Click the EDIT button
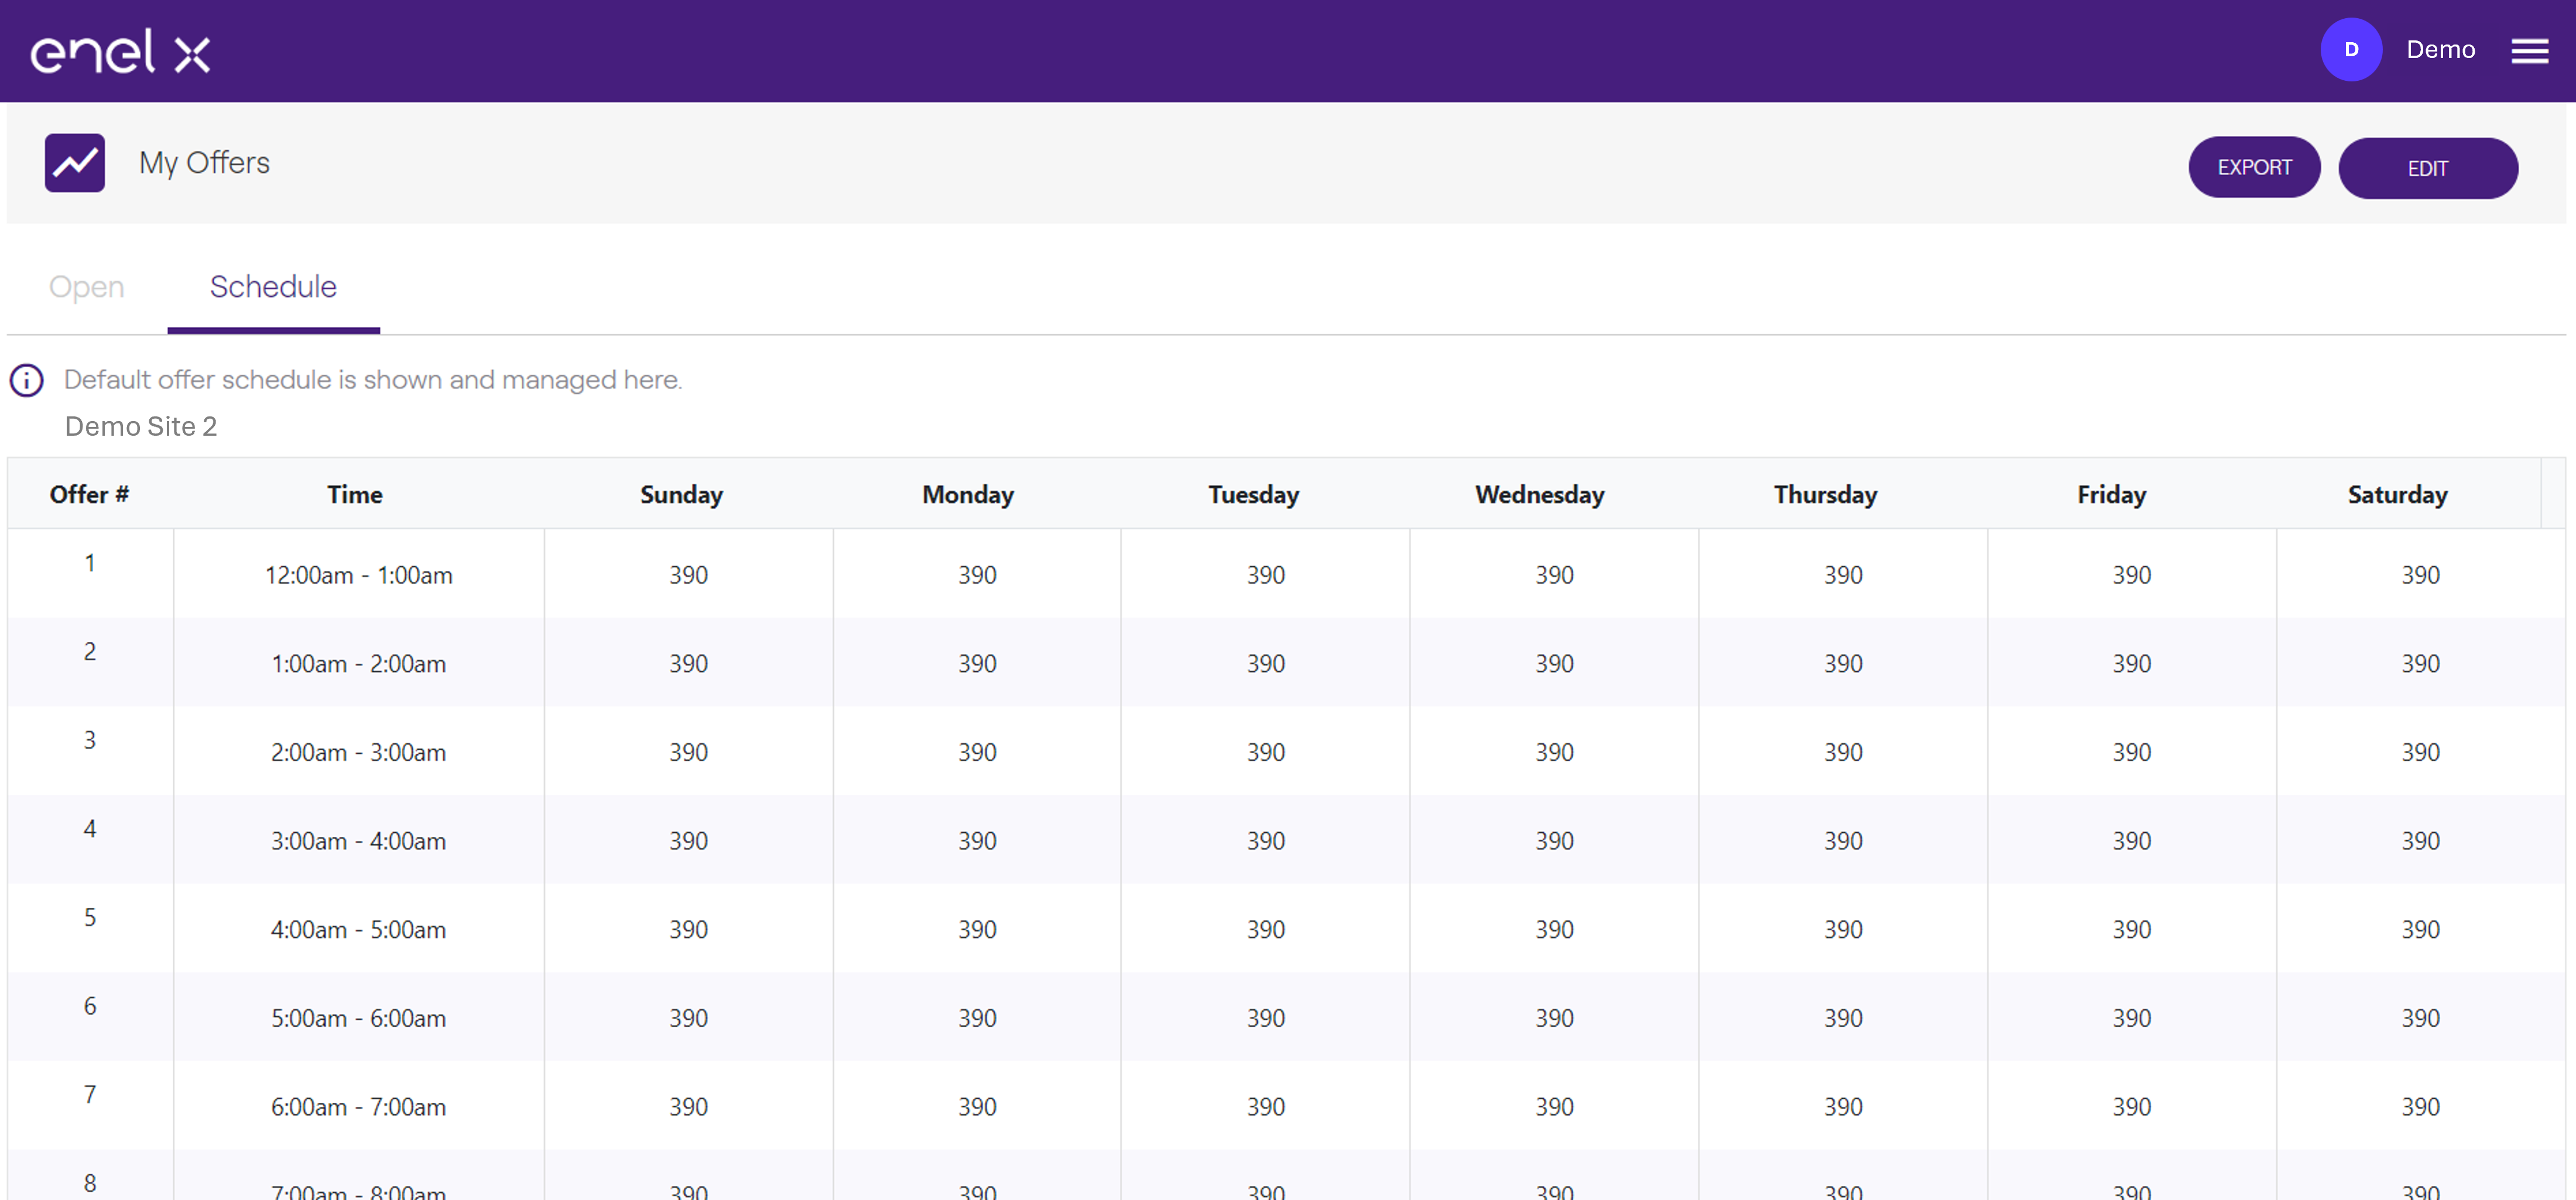Viewport: 2576px width, 1200px height. 2427,168
